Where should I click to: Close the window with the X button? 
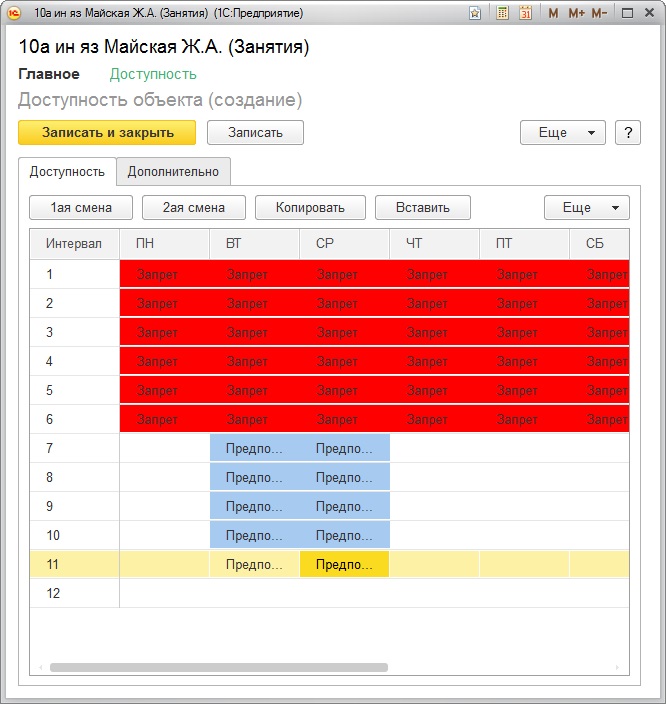(x=649, y=13)
